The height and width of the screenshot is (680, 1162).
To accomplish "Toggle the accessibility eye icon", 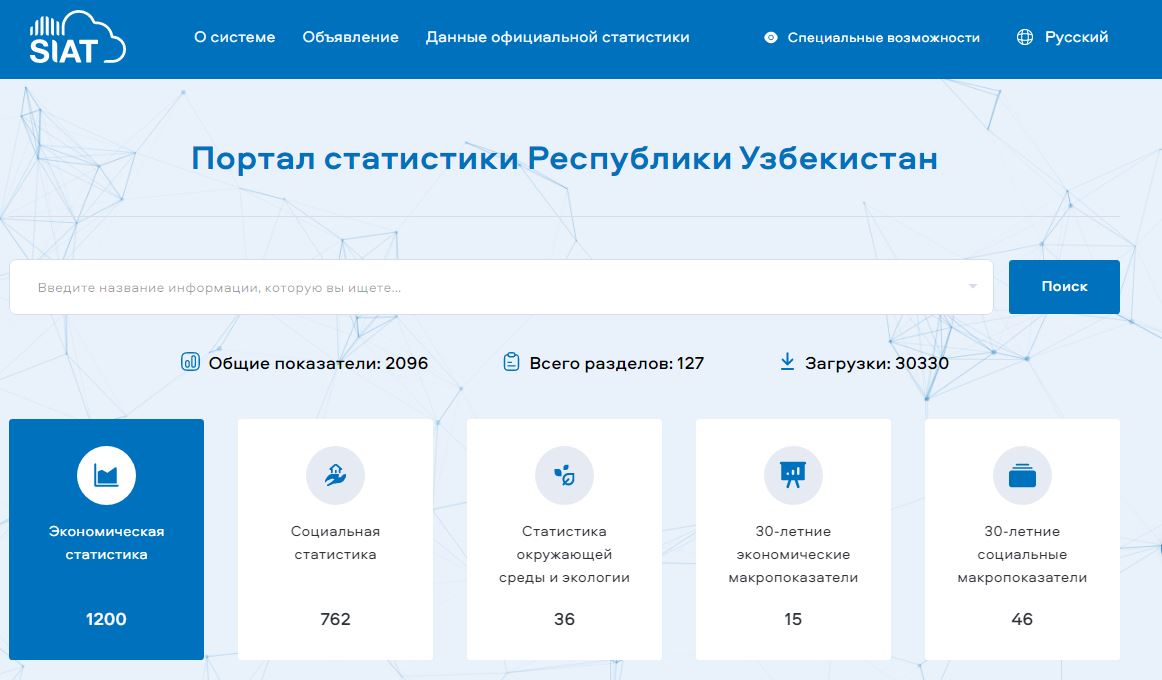I will 770,38.
